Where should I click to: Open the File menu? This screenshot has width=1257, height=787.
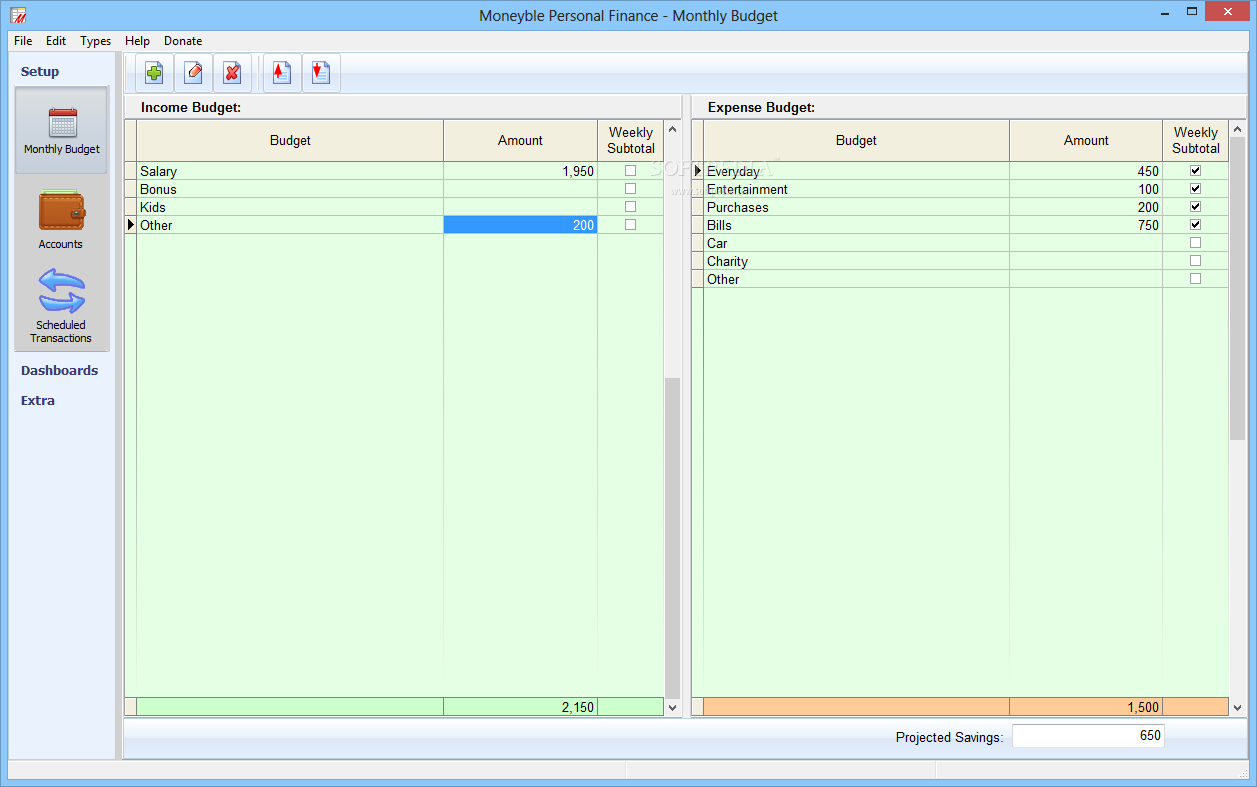coord(23,41)
